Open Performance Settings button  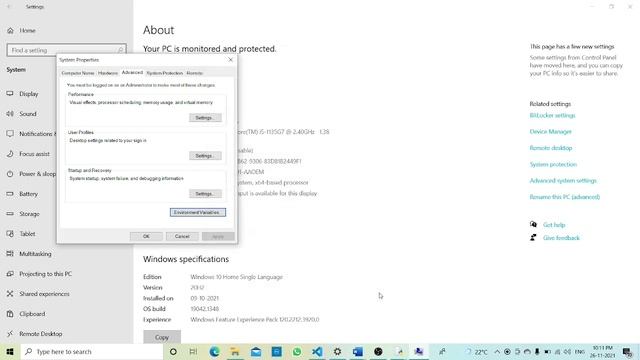click(x=205, y=118)
